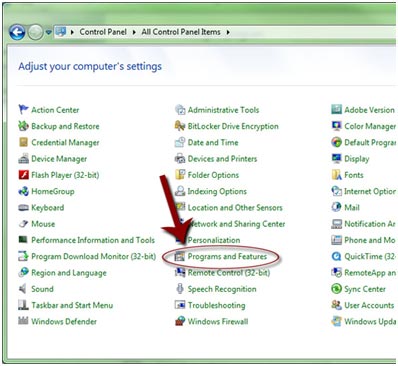Click the Speech Recognition microphone icon

pos(180,289)
